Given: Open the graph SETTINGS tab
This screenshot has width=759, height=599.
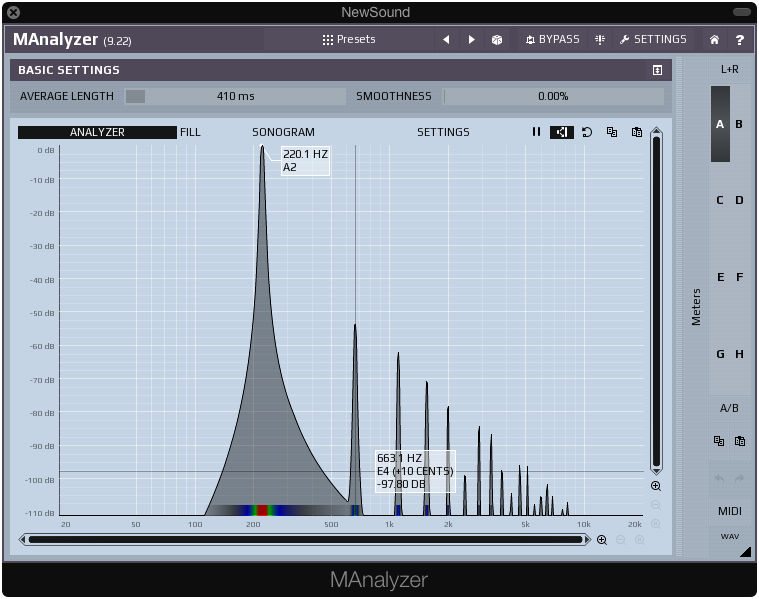Looking at the screenshot, I should pyautogui.click(x=443, y=132).
